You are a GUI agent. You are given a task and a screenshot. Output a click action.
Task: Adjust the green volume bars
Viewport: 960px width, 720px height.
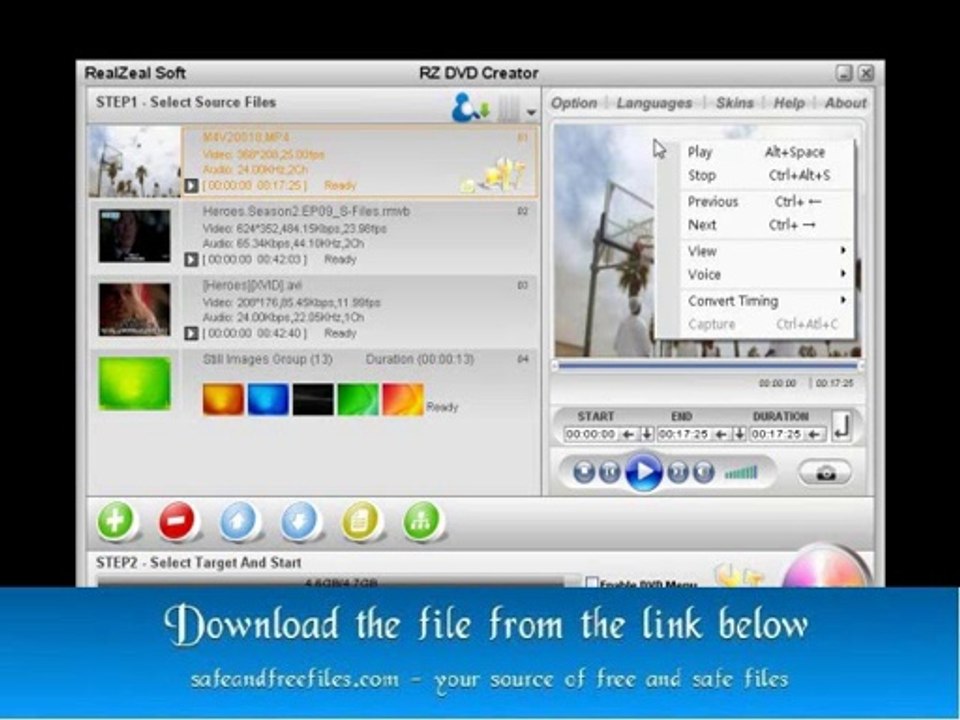coord(741,472)
